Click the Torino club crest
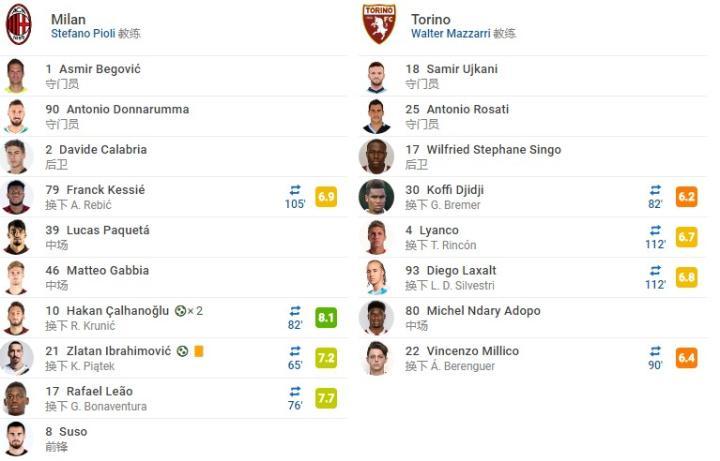This screenshot has height=461, width=720. (379, 24)
